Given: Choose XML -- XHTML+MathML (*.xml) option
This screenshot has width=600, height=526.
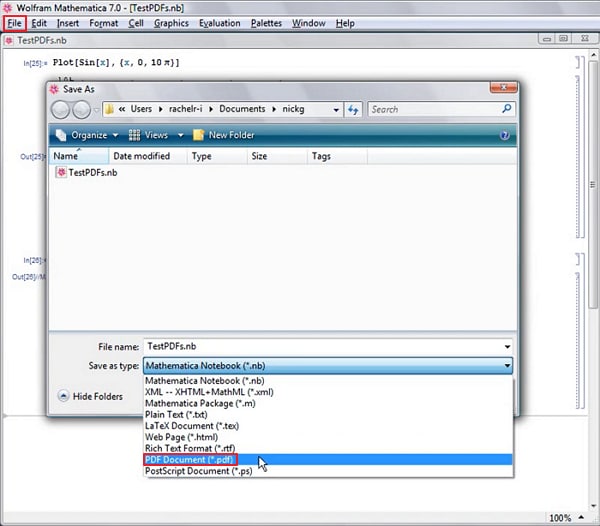Looking at the screenshot, I should coord(328,392).
